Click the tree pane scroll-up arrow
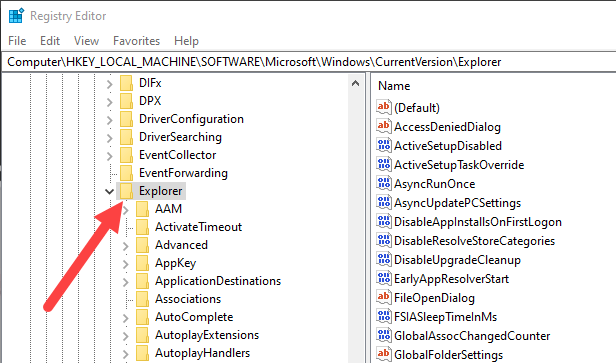This screenshot has width=616, height=363. (x=356, y=83)
